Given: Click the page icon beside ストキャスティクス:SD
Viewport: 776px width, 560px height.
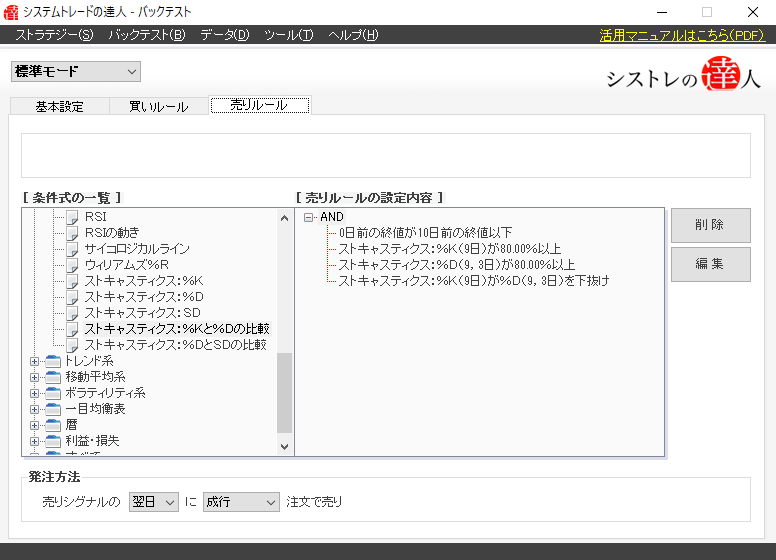Looking at the screenshot, I should point(72,313).
